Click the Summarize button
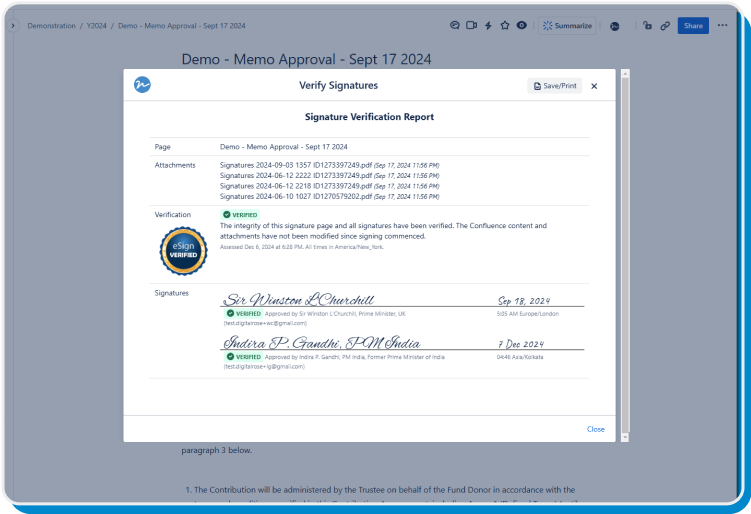The width and height of the screenshot is (751, 514). click(x=567, y=26)
